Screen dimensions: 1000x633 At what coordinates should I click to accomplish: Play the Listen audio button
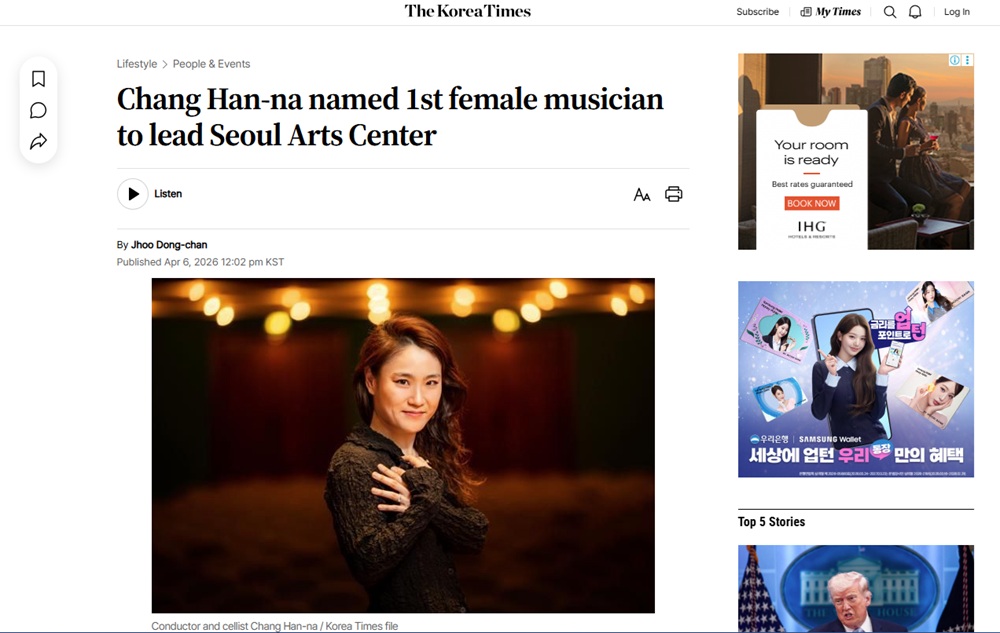pos(133,194)
